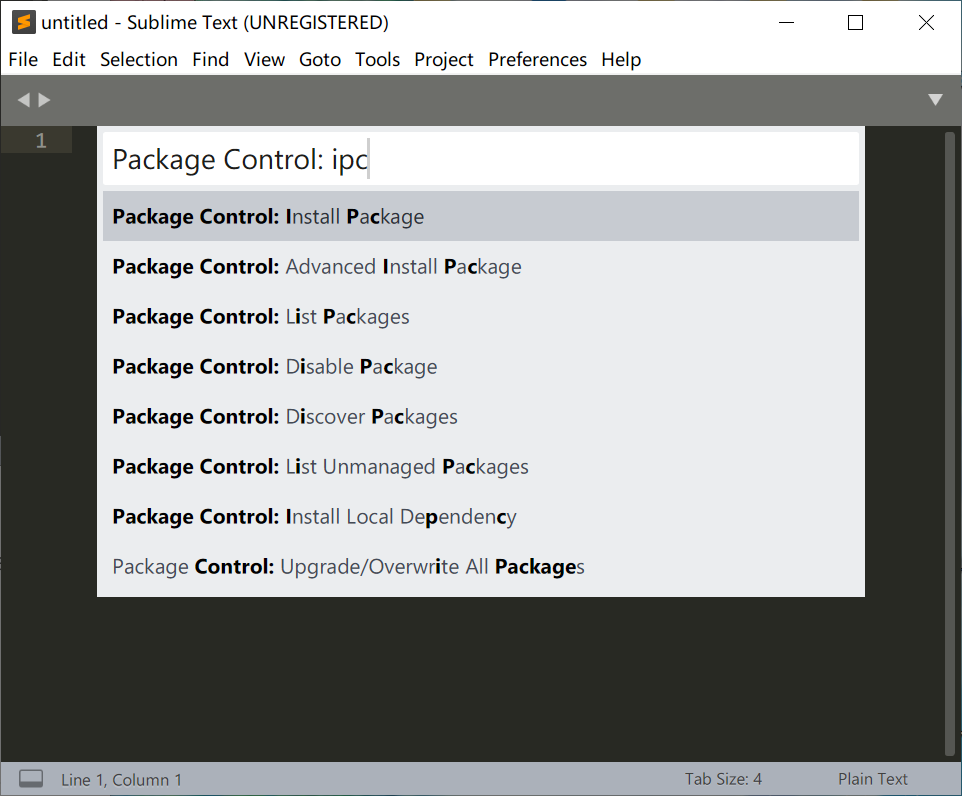Click the overflow triangle on the toolbar
The image size is (962, 796).
(935, 99)
